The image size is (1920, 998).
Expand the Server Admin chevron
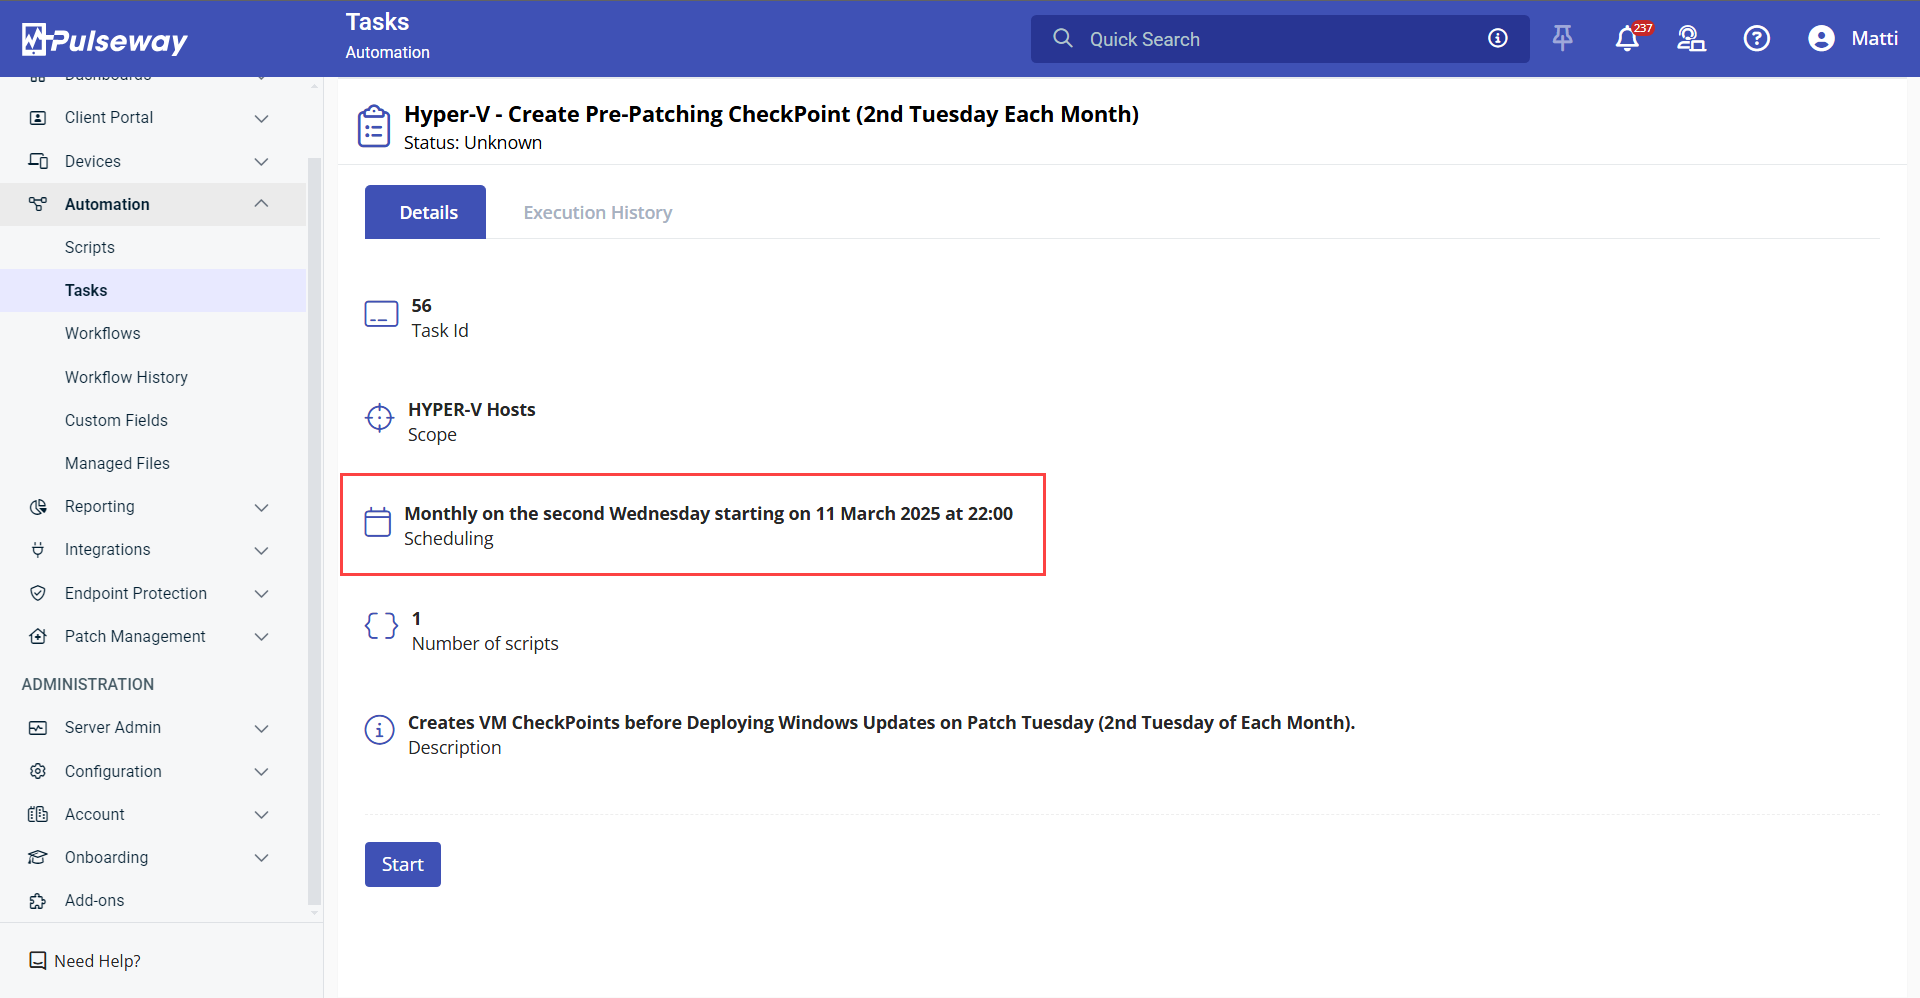[x=261, y=728]
